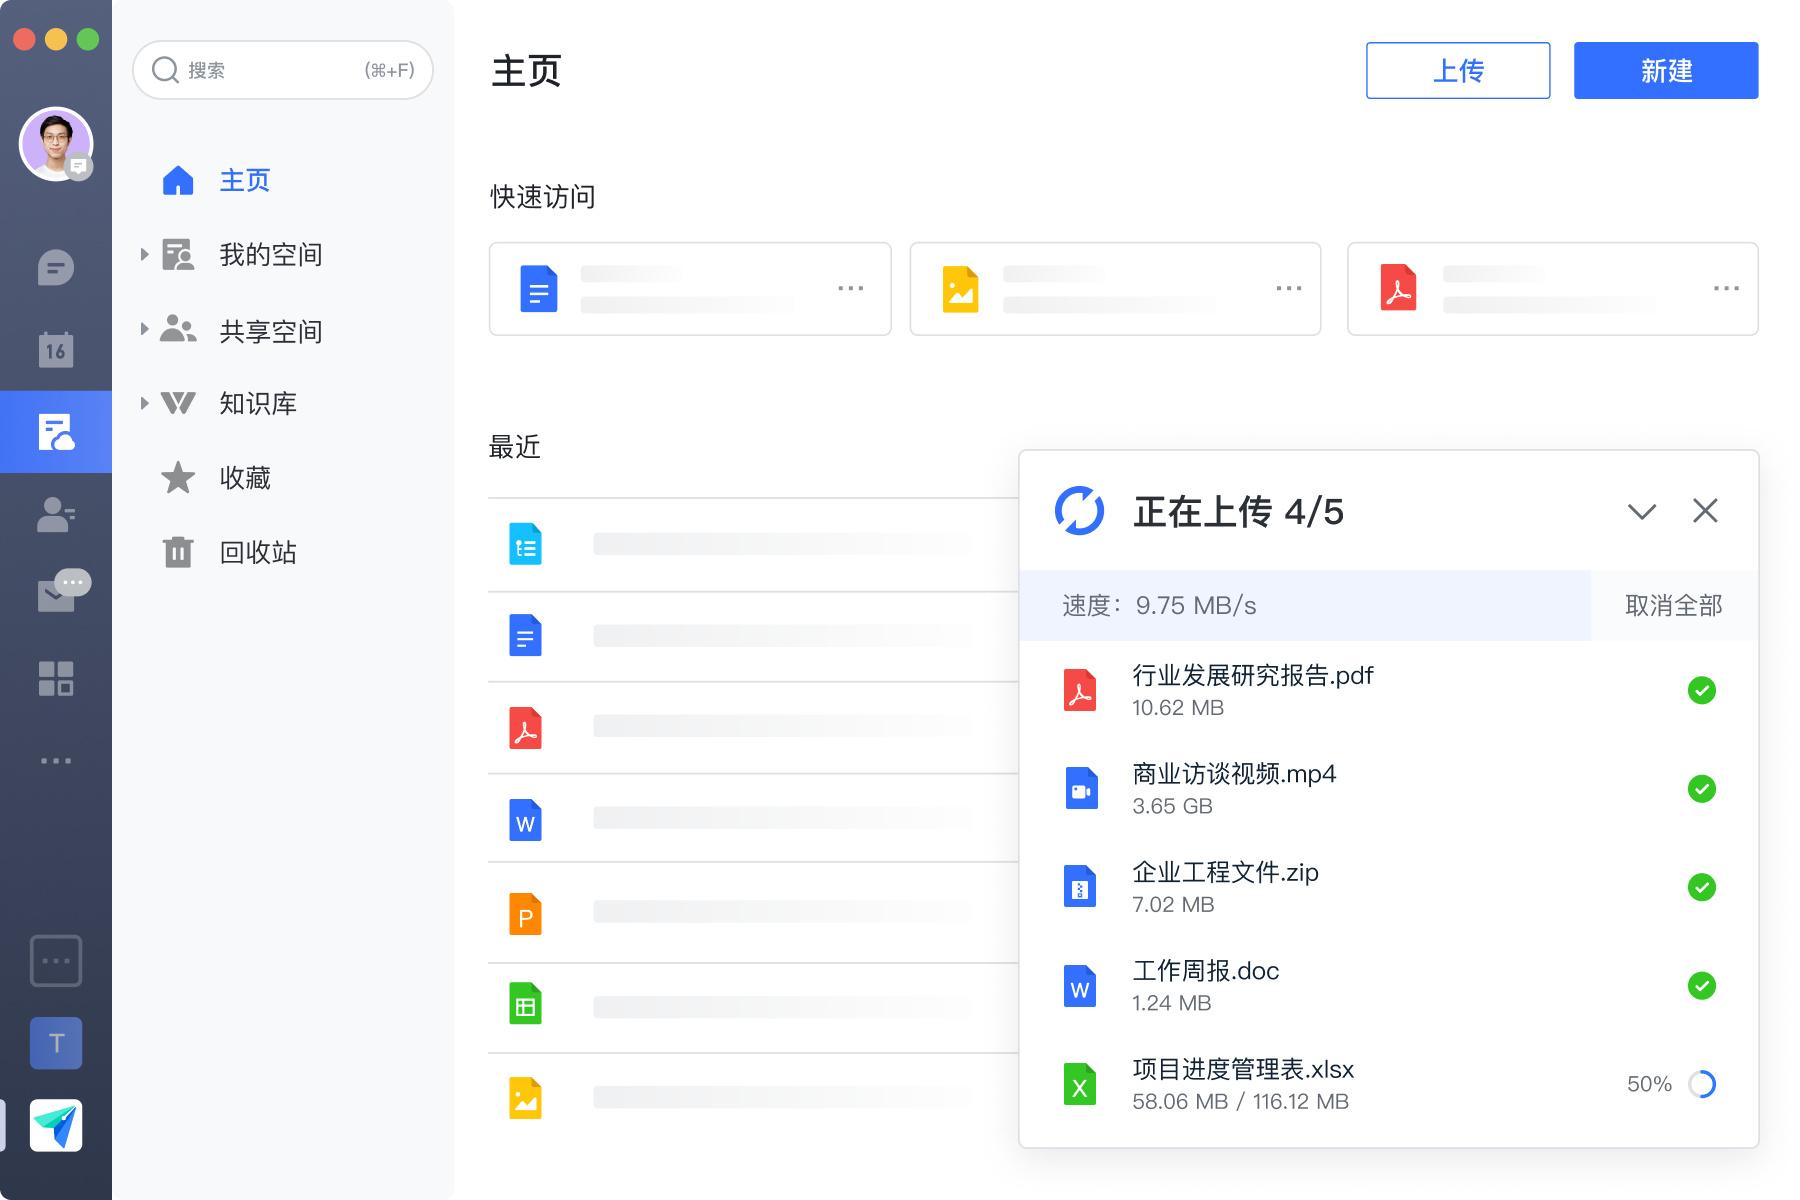1800x1200 pixels.
Task: Open the paper plane app icon
Action: tap(56, 1126)
